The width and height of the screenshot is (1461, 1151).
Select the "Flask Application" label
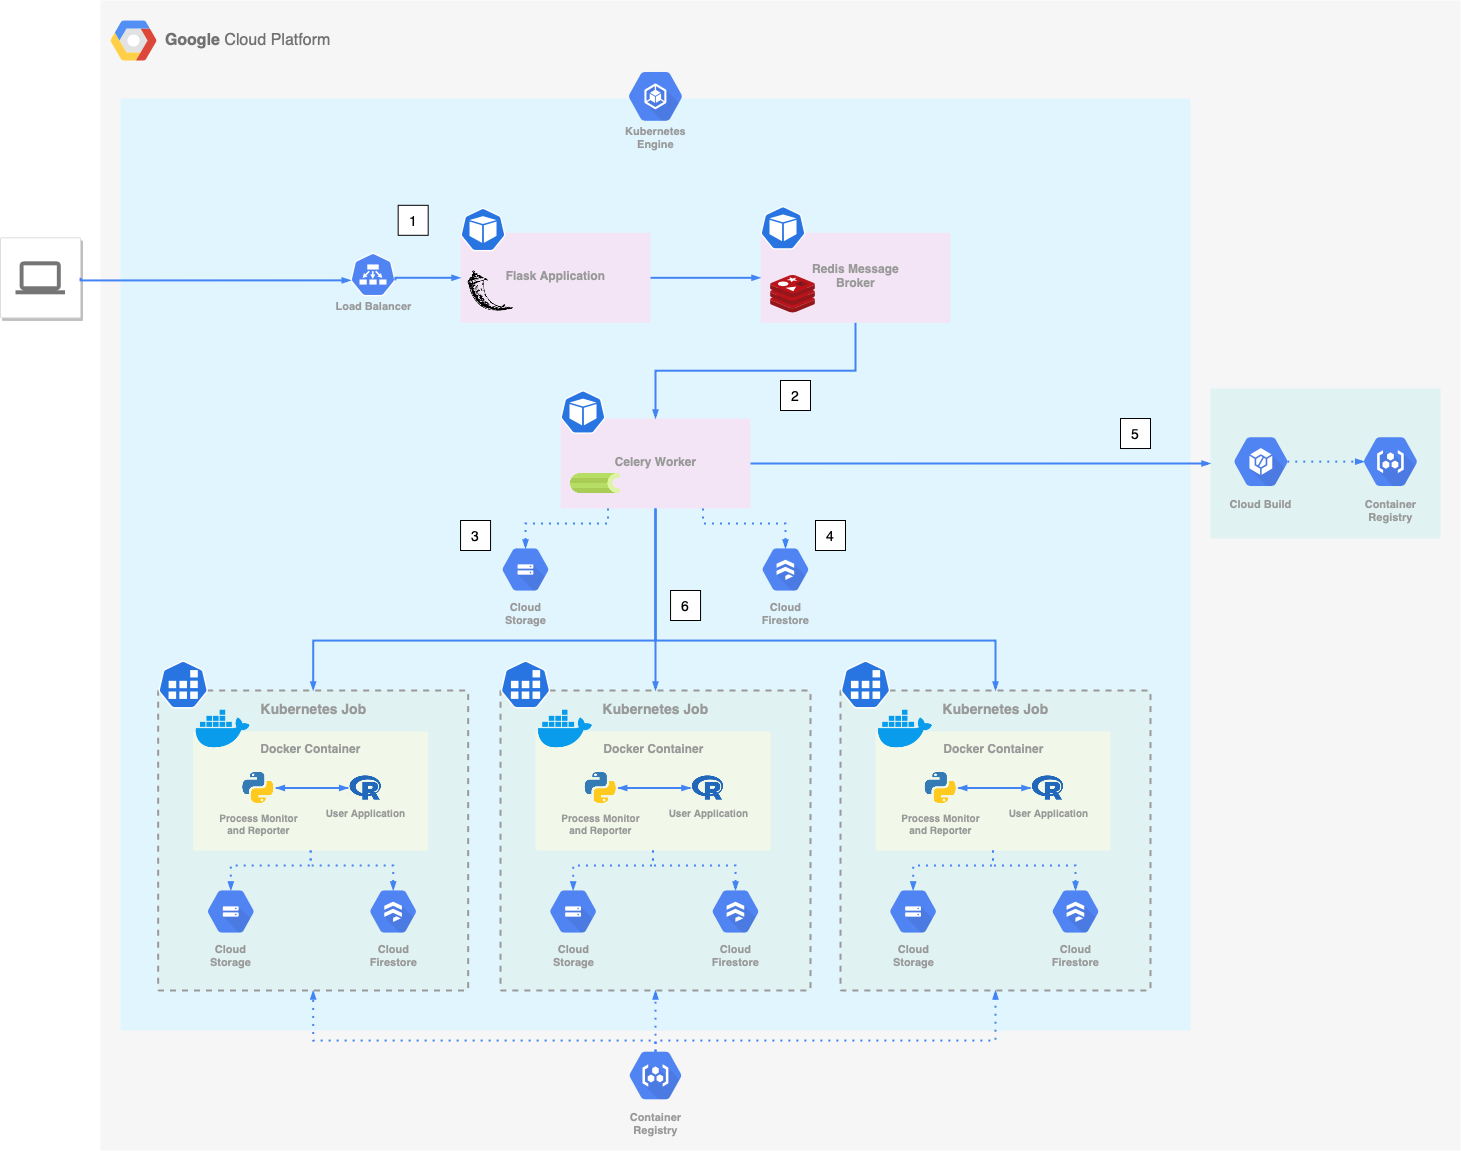(555, 276)
